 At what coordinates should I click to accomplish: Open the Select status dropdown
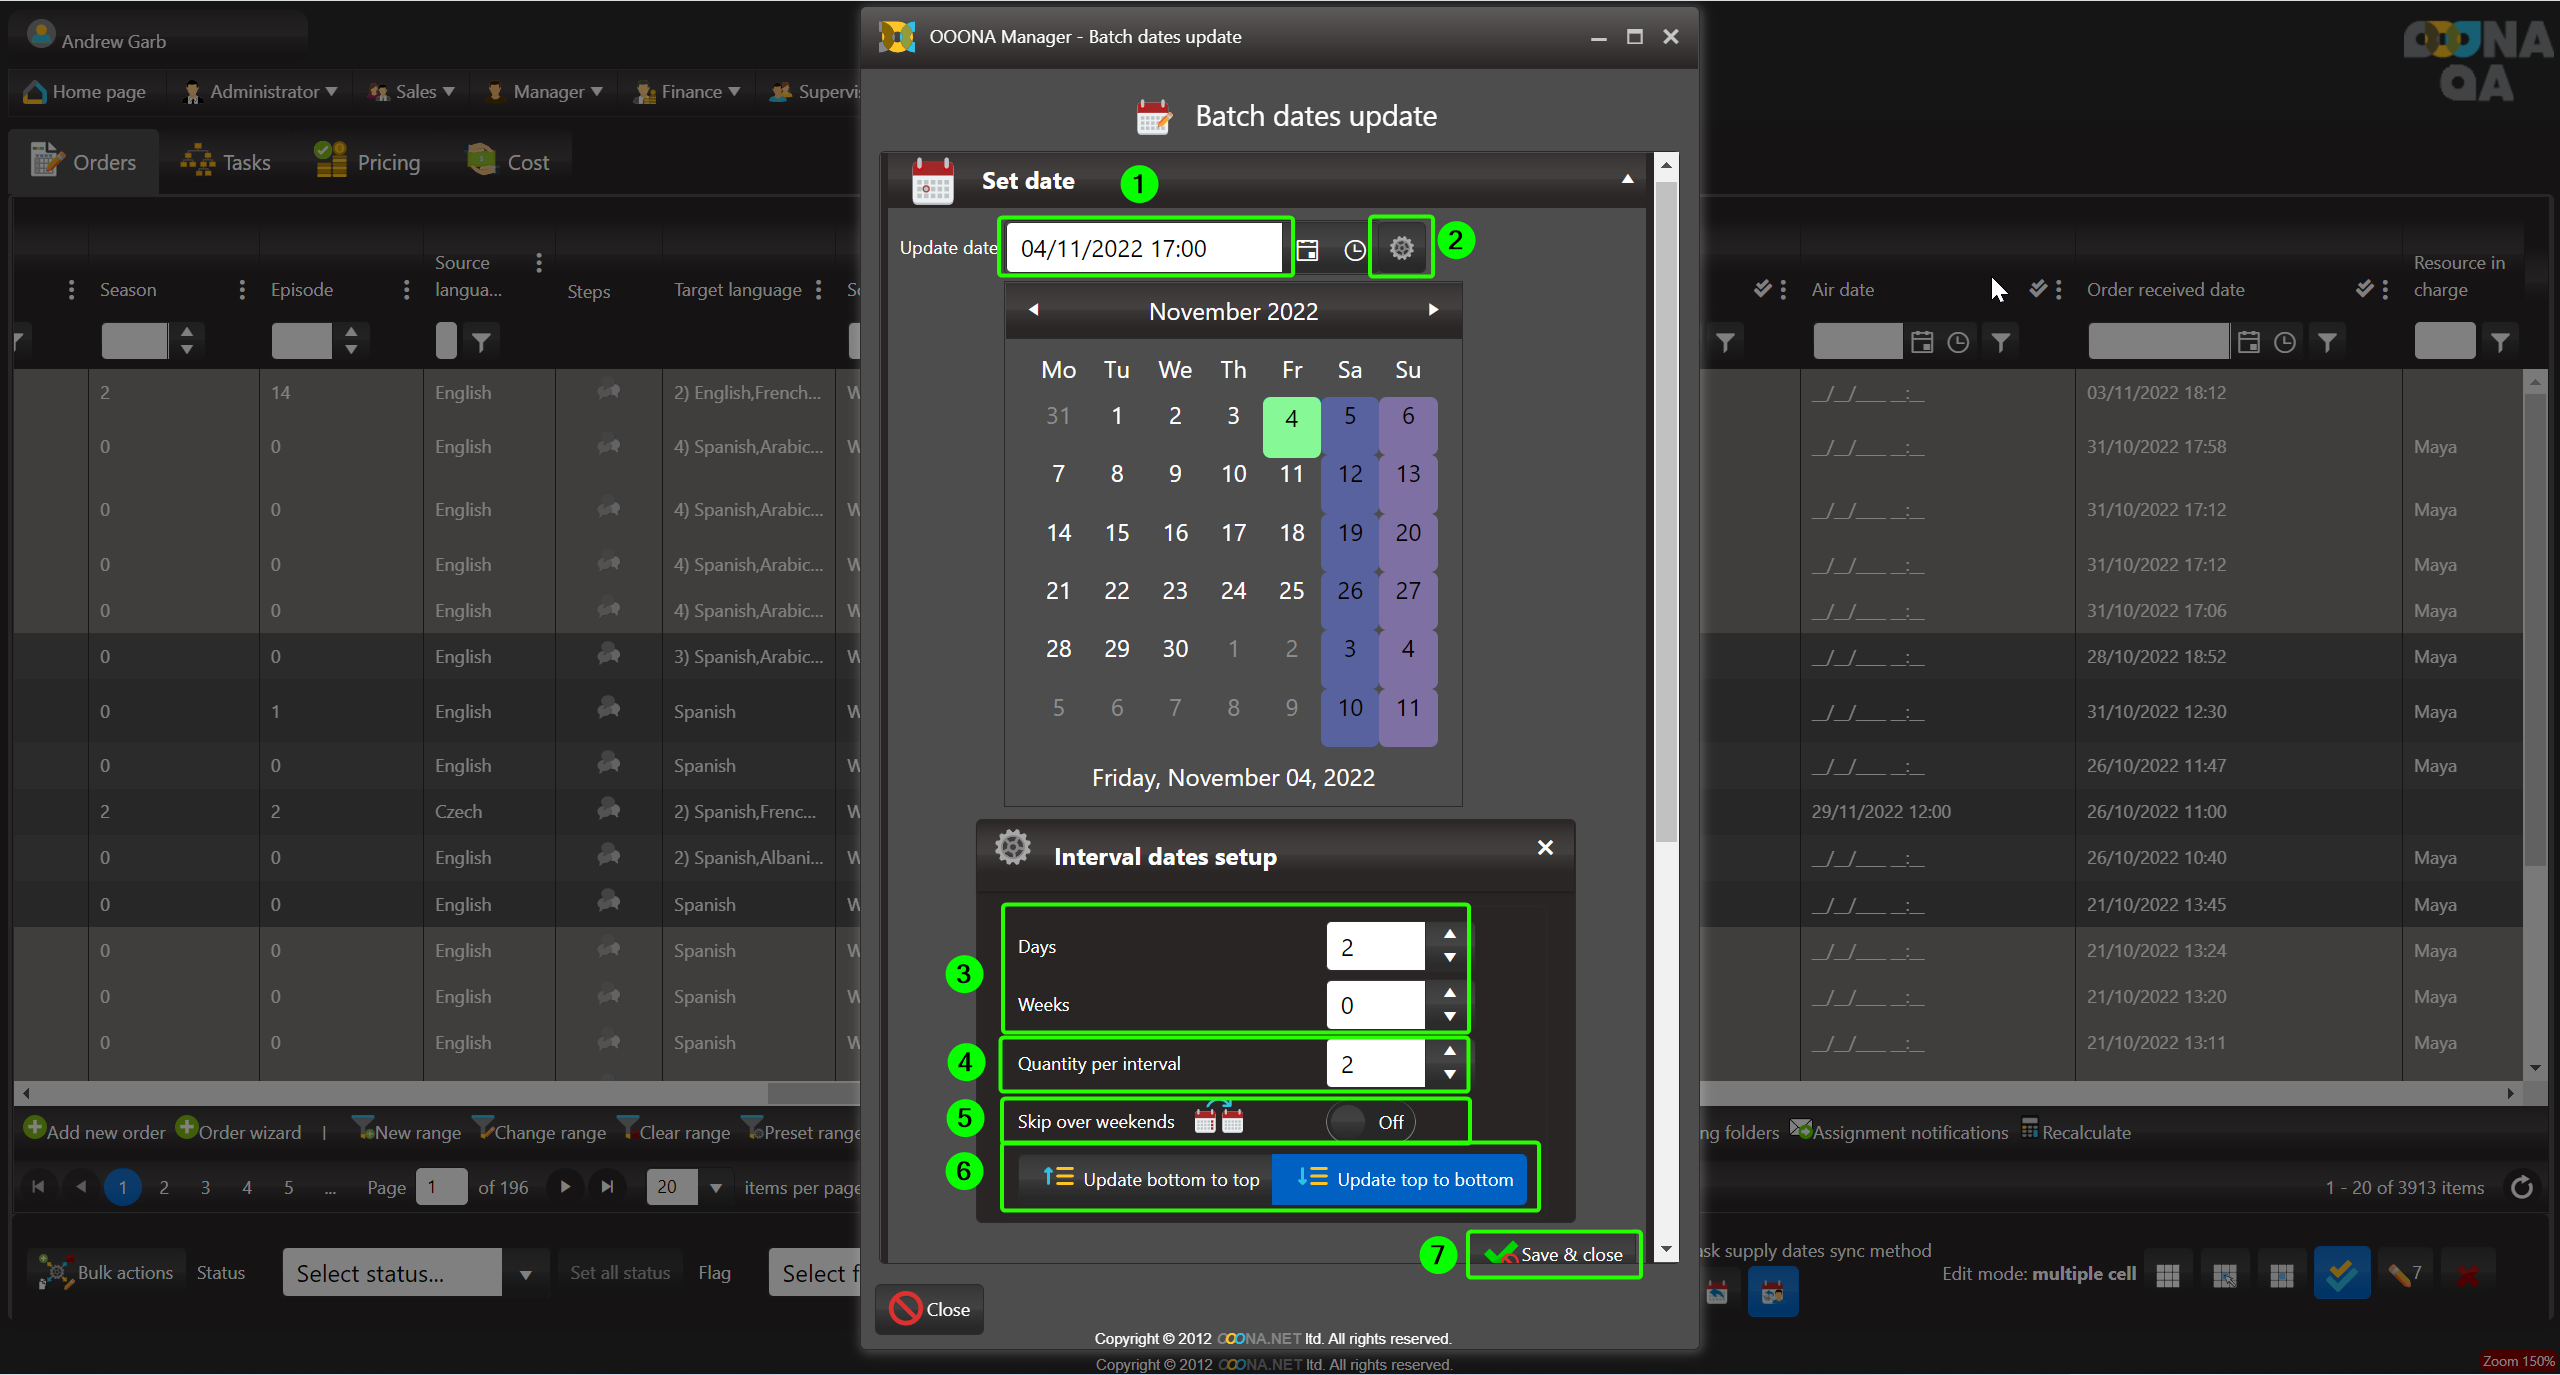525,1274
